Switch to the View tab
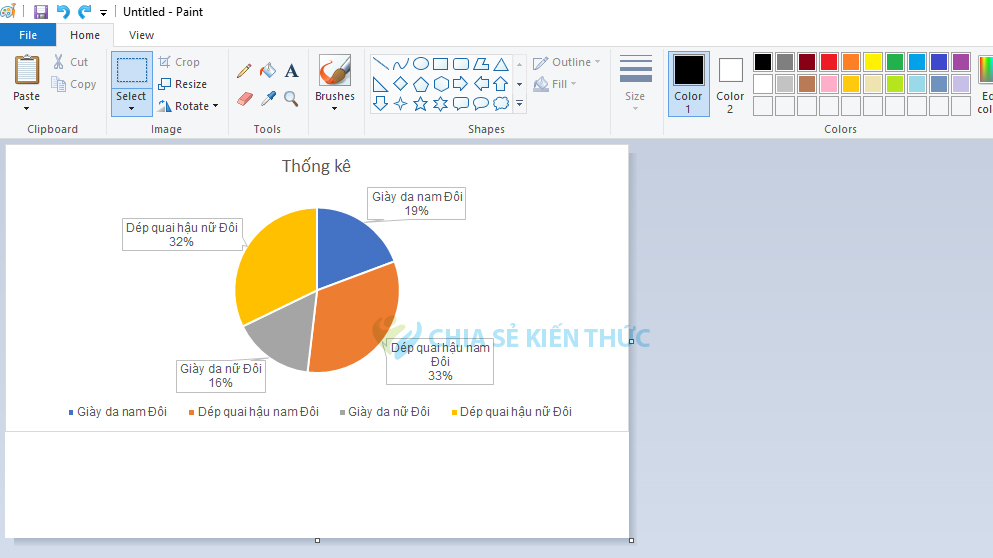 coord(141,35)
